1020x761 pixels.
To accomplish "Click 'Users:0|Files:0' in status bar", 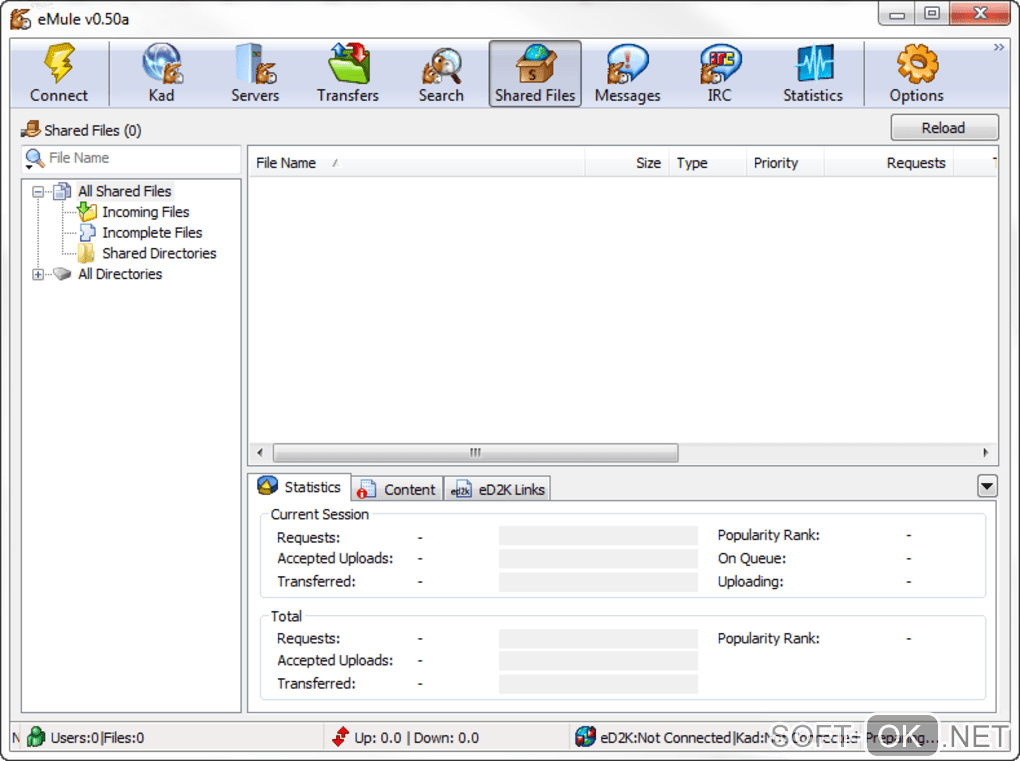I will coord(98,738).
